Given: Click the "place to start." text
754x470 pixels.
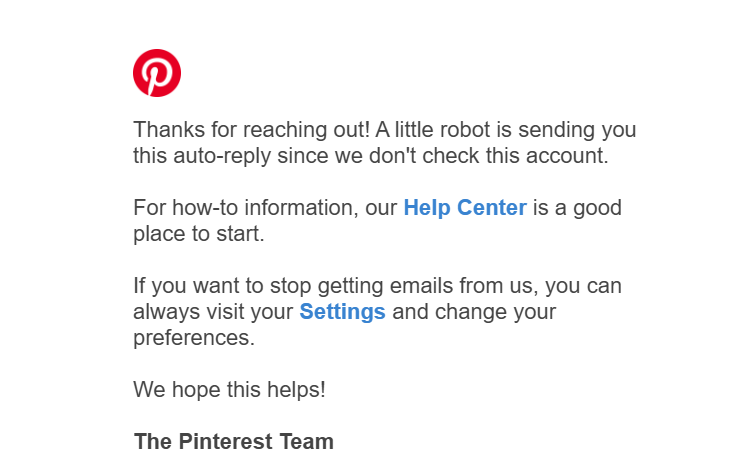Looking at the screenshot, I should point(199,234).
